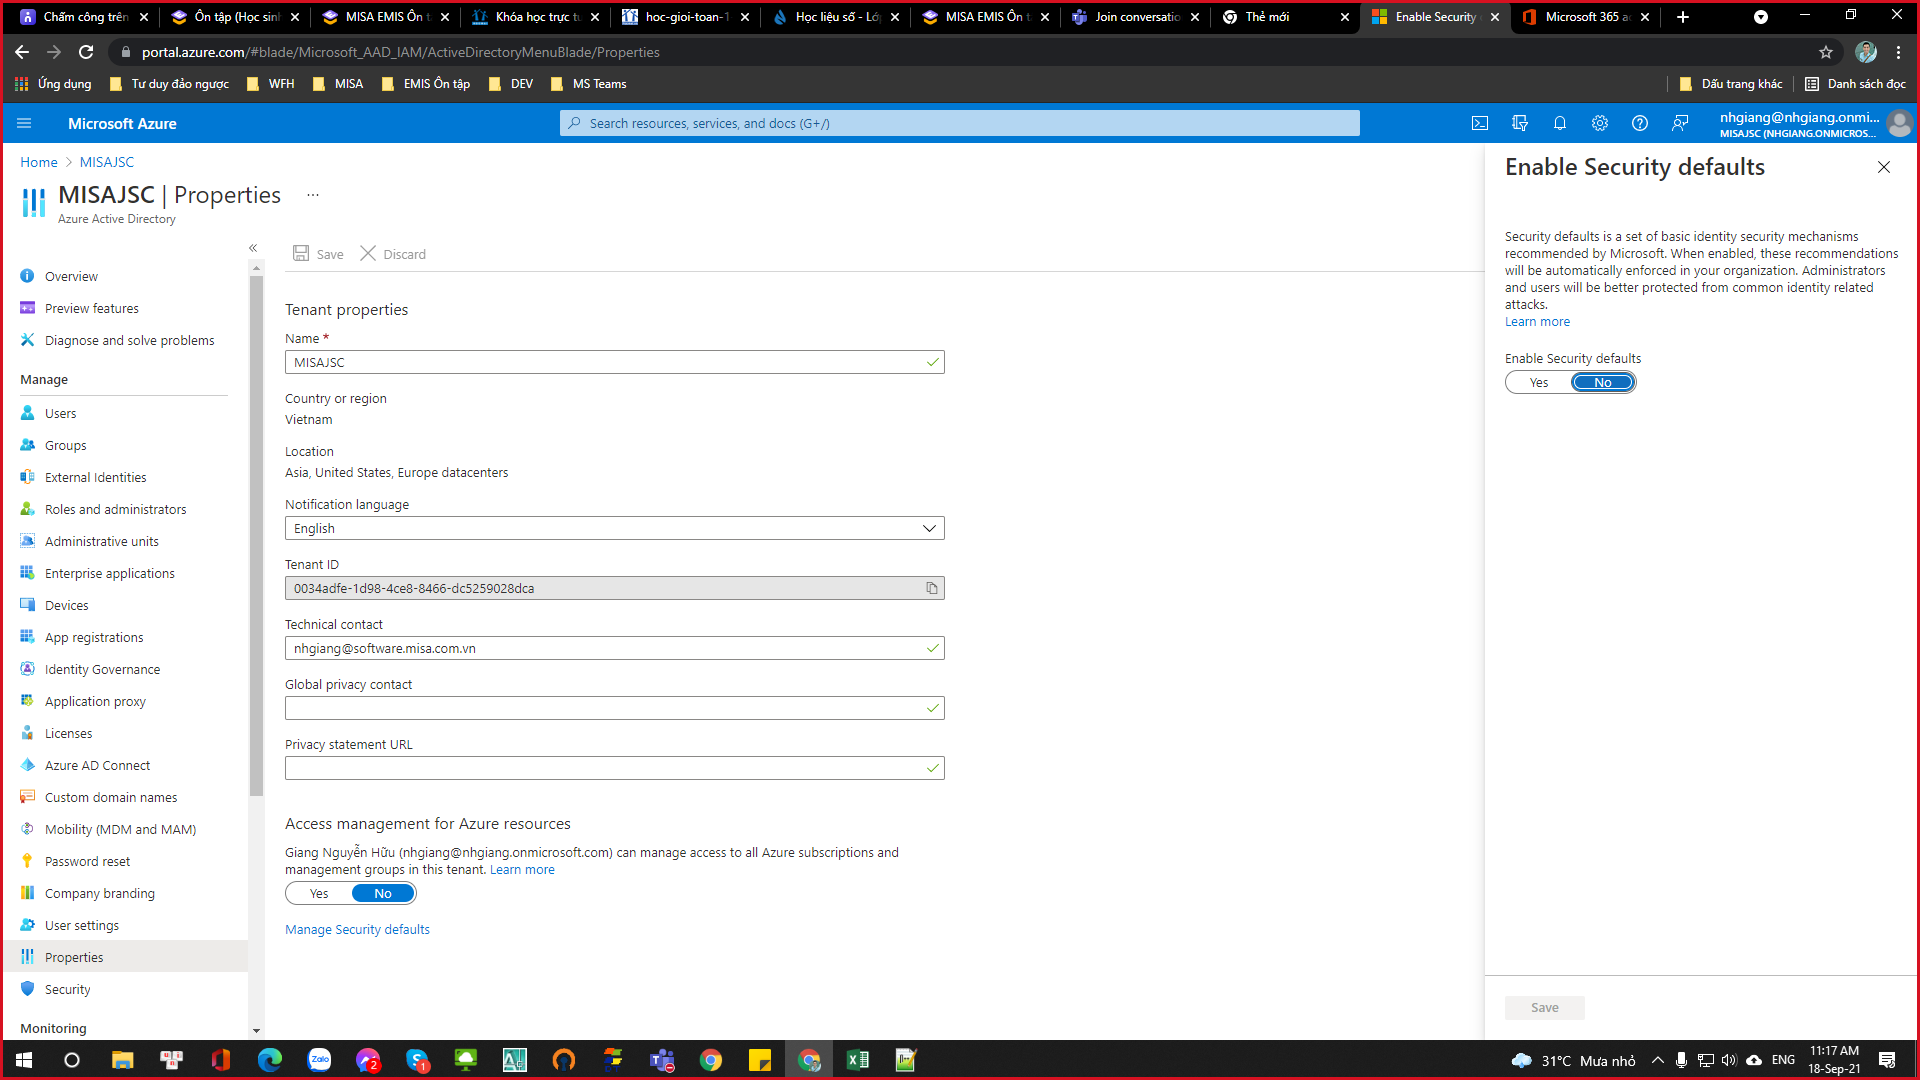This screenshot has width=1920, height=1080.
Task: Set Enable Security defaults to Yes
Action: [1539, 382]
